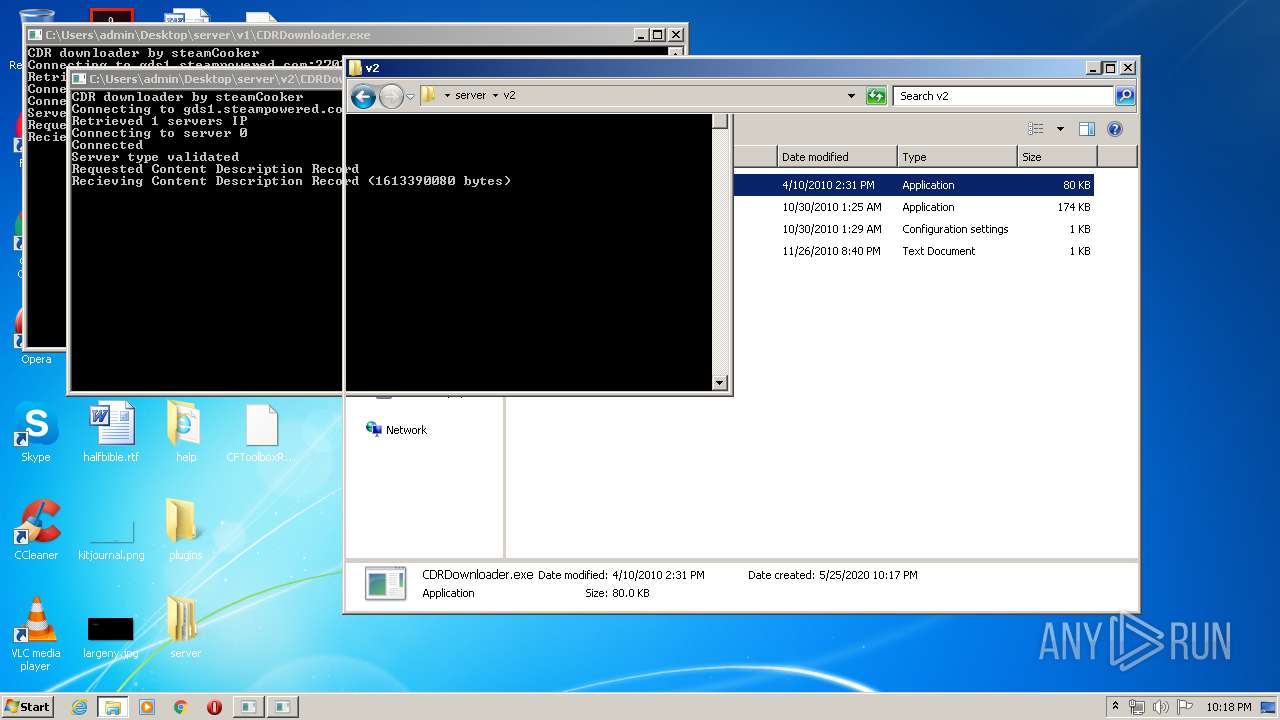Viewport: 1280px width, 720px height.
Task: Minimize the v1 CDRDownloader console window
Action: point(641,35)
